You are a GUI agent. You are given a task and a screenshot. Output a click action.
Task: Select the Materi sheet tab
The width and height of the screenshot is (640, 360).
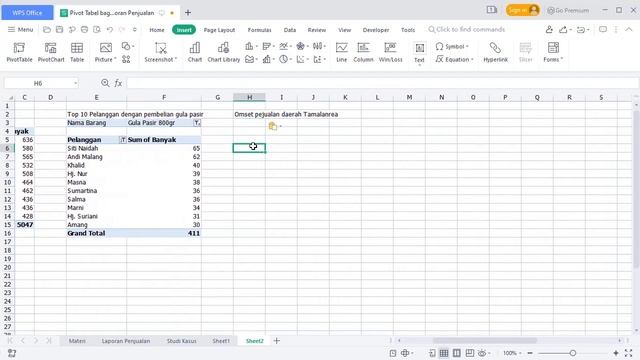tap(77, 341)
